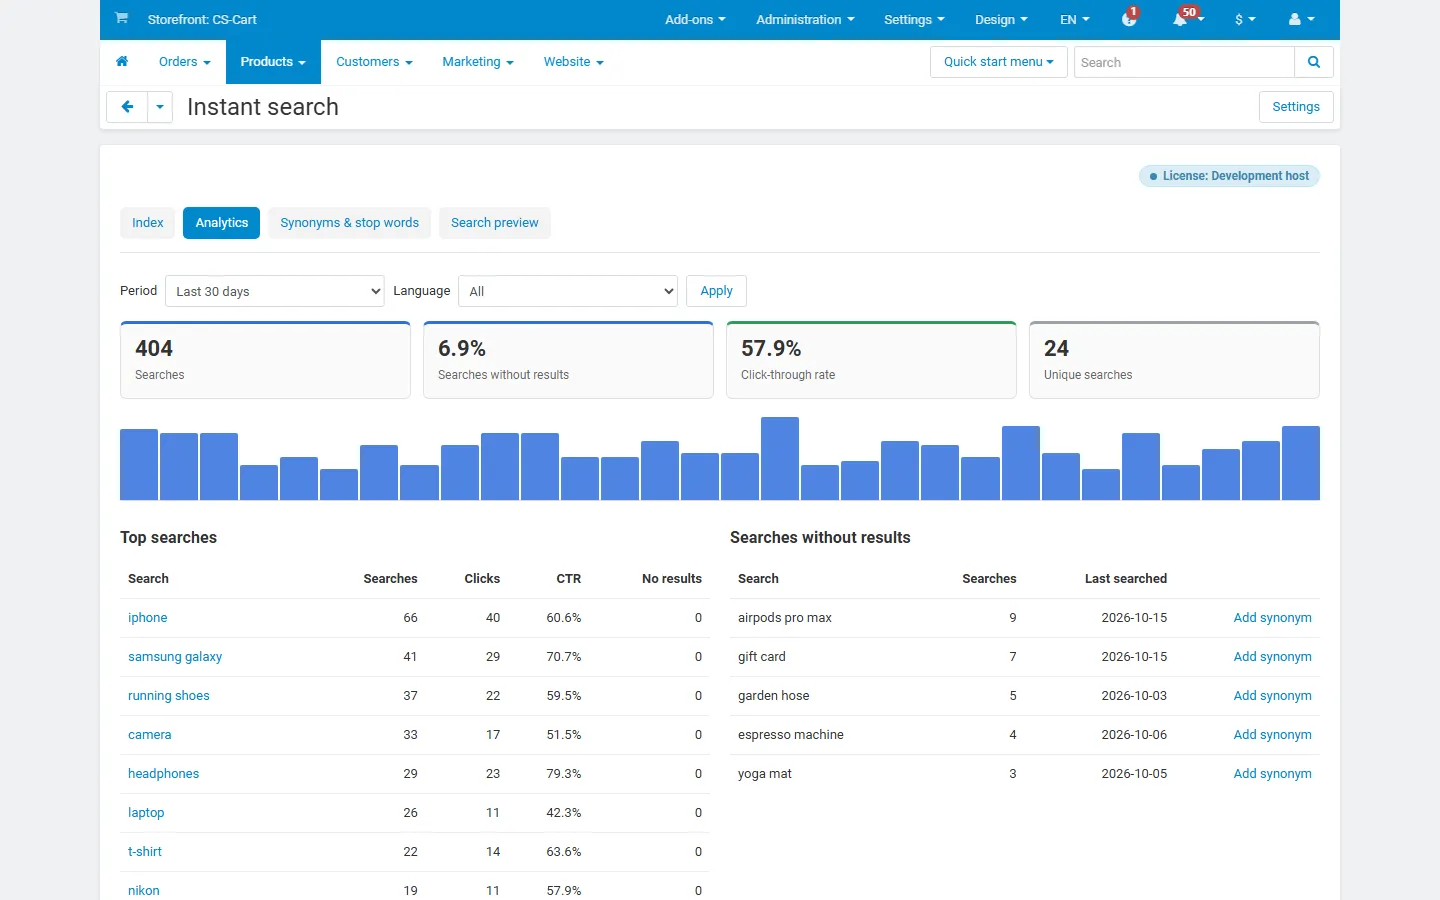Open the EN language selector
This screenshot has width=1440, height=900.
1075,19
